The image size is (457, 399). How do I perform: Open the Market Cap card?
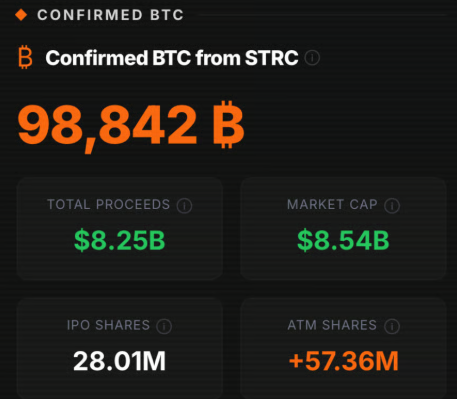[x=343, y=229]
